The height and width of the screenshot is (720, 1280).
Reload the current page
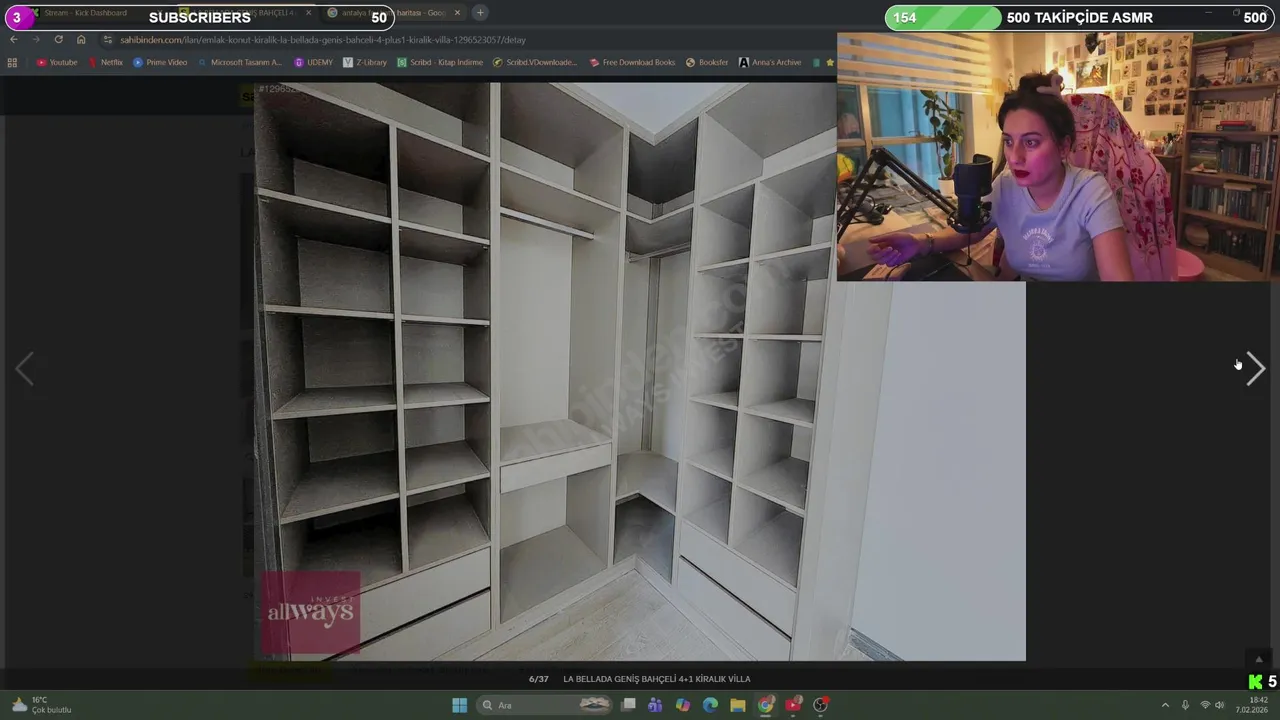tap(58, 39)
